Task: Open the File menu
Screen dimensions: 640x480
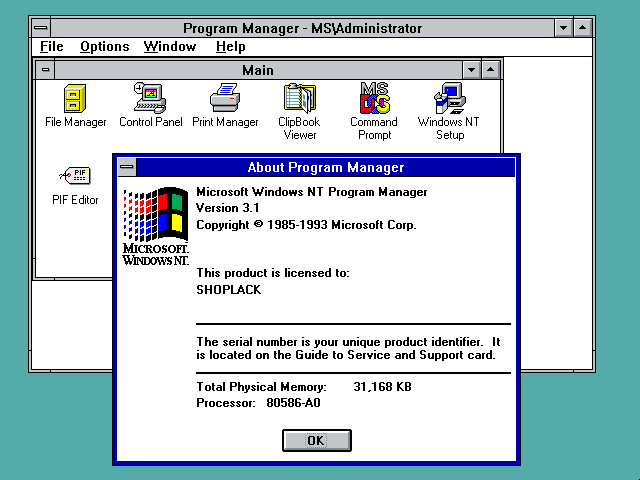Action: pos(51,47)
